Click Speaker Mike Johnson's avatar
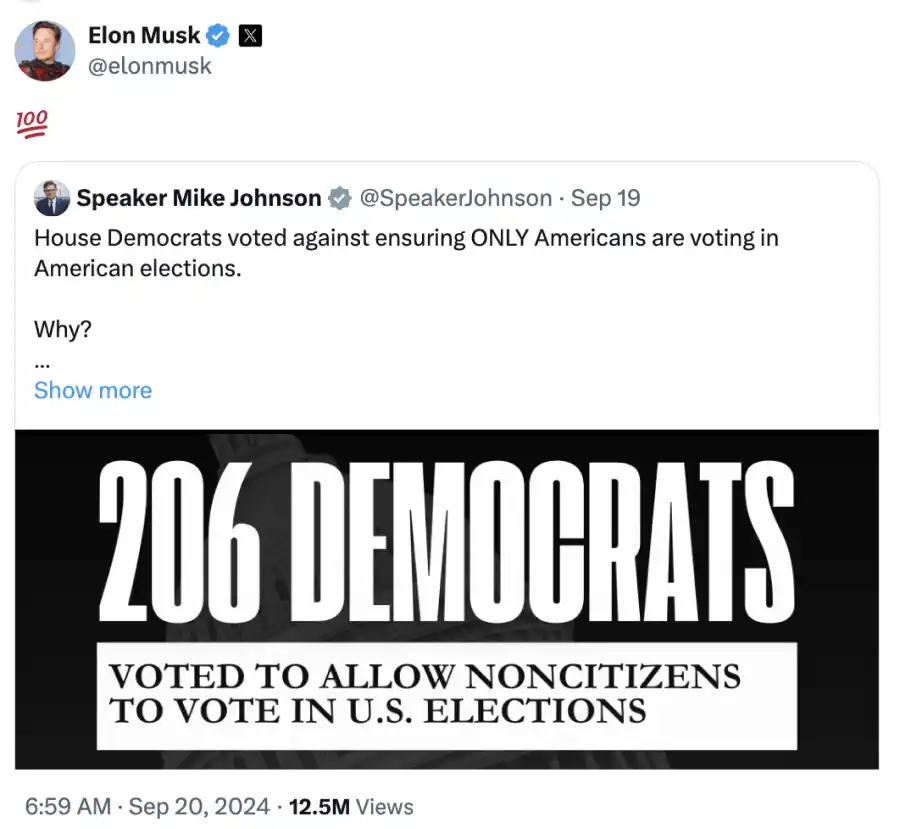The width and height of the screenshot is (900, 829). (50, 198)
